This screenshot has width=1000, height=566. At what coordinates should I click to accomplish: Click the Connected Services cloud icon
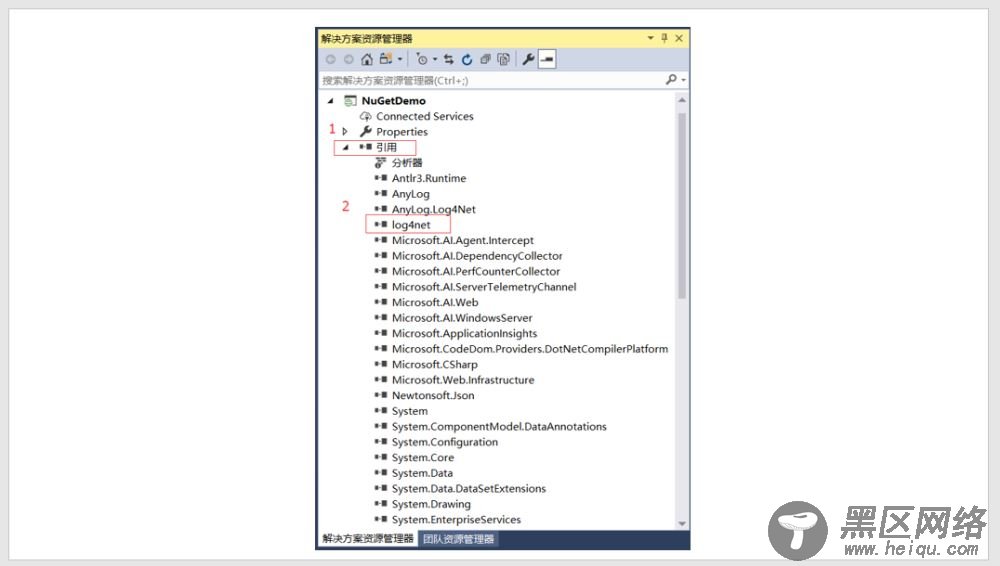(x=365, y=116)
